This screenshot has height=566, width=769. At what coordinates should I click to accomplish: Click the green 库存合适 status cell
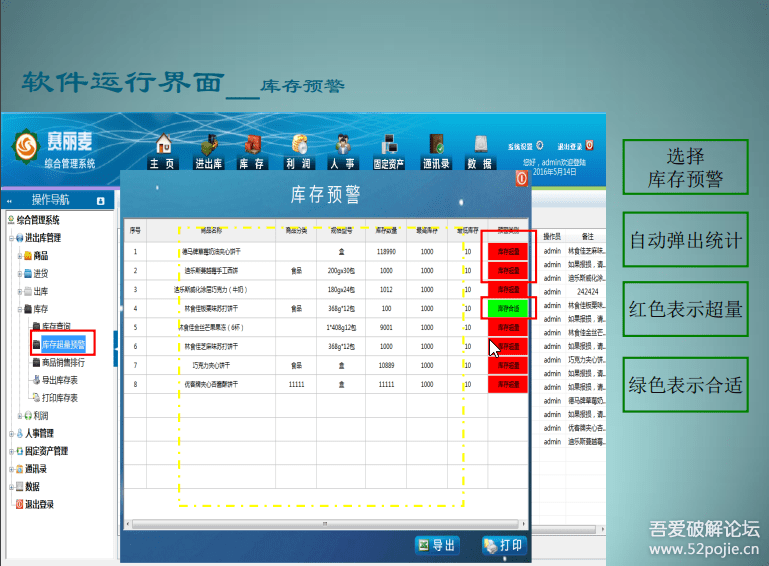[x=508, y=308]
